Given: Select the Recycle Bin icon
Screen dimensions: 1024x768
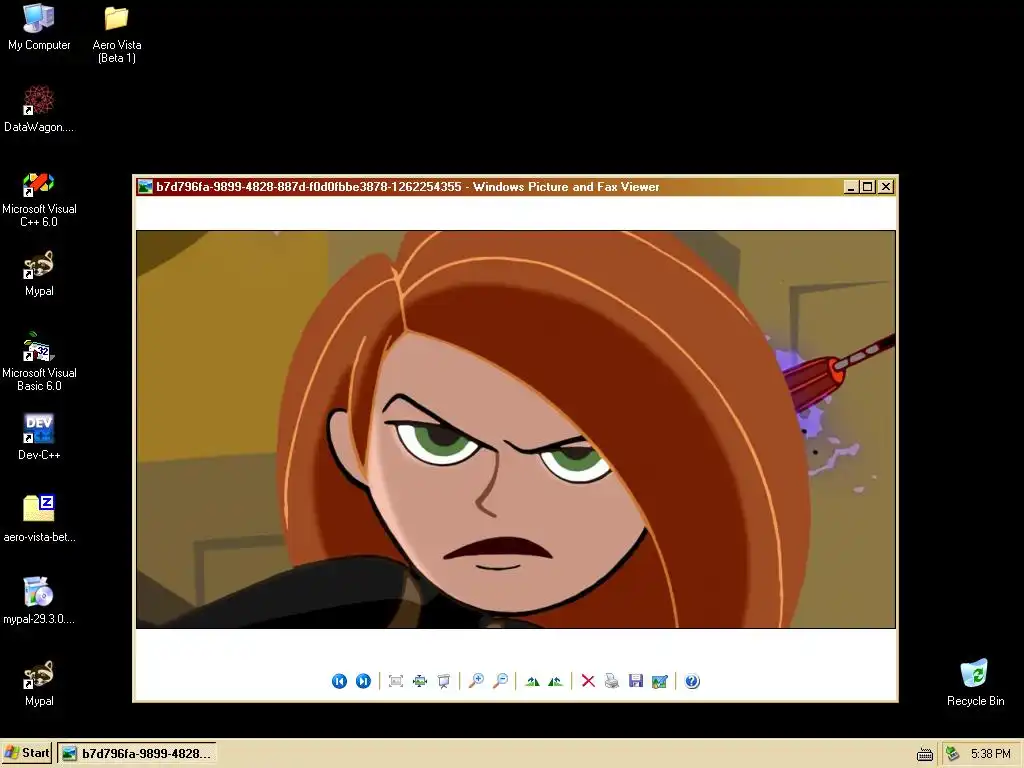Looking at the screenshot, I should [976, 682].
